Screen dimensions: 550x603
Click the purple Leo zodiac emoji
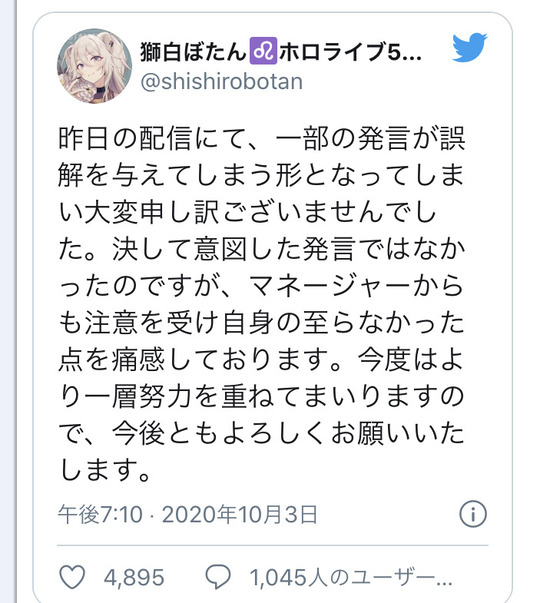(263, 51)
